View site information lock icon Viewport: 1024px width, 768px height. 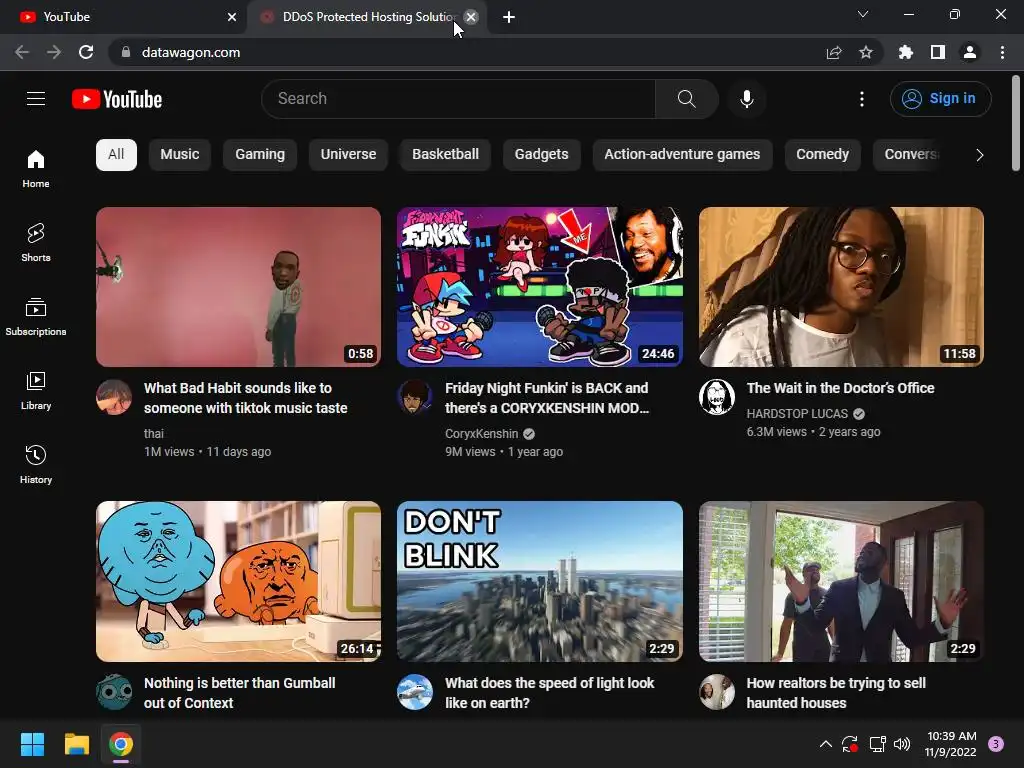pos(126,52)
